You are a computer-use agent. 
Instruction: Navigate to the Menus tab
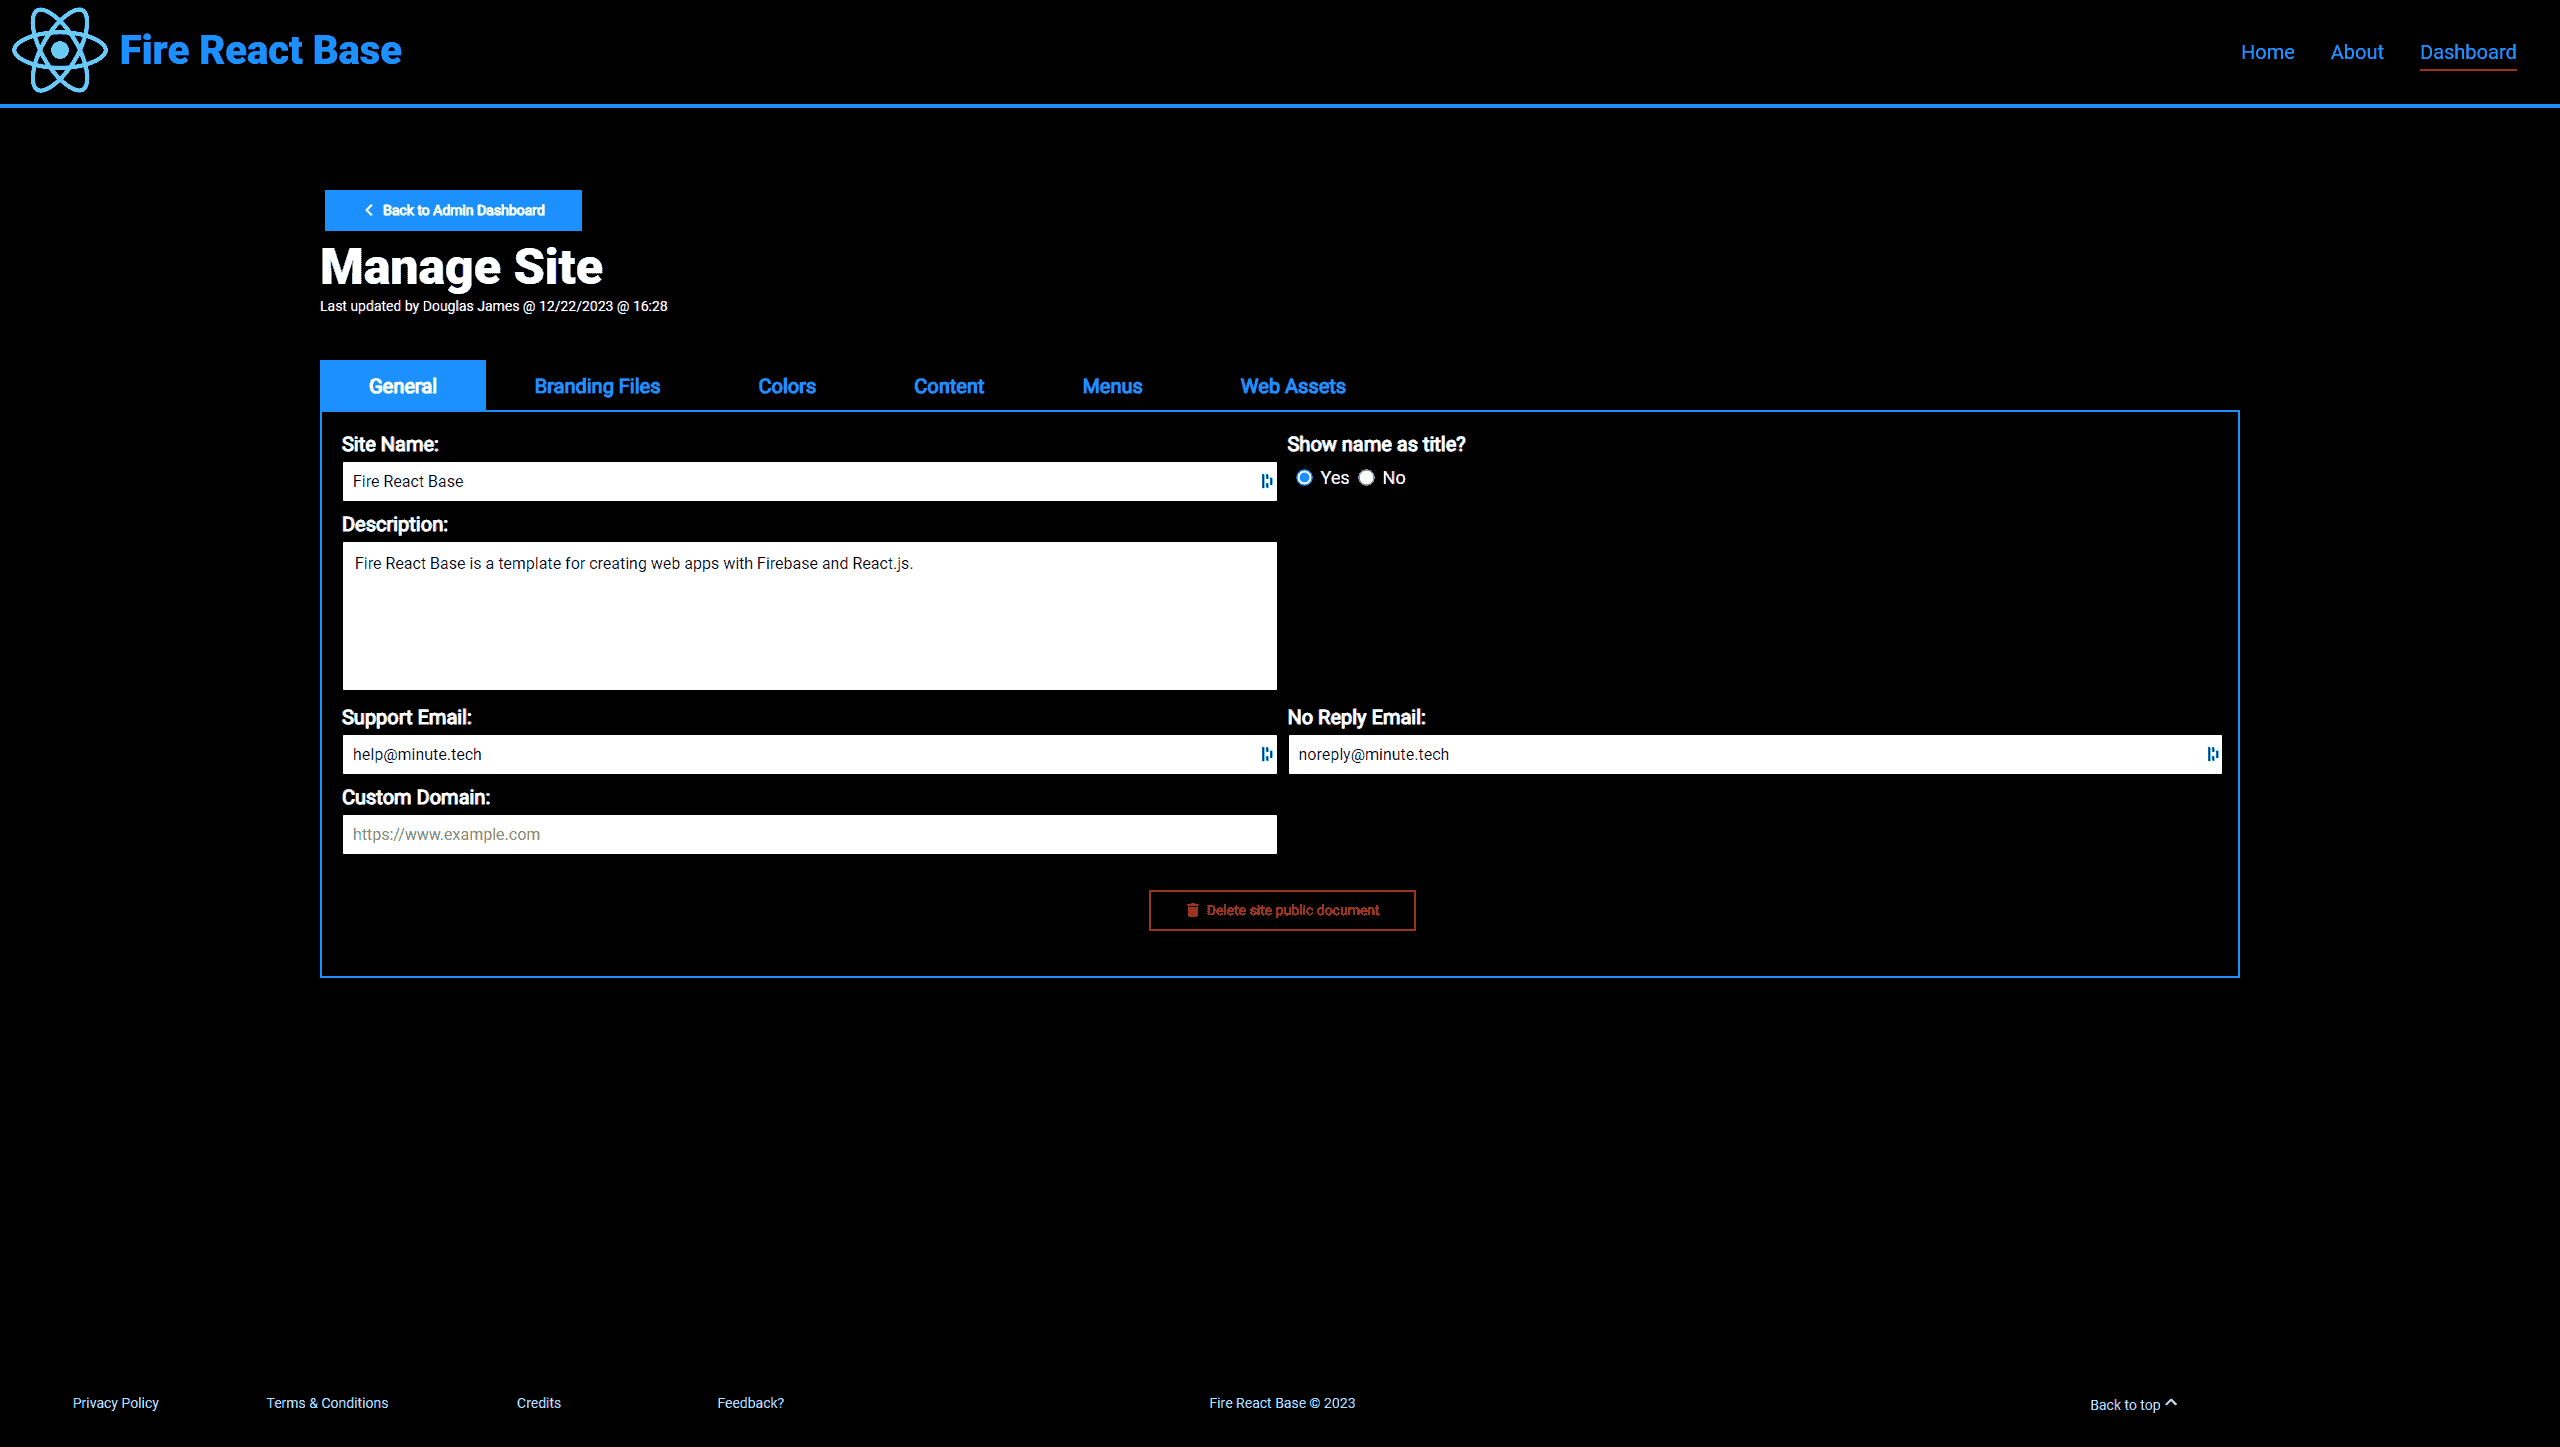[1111, 385]
